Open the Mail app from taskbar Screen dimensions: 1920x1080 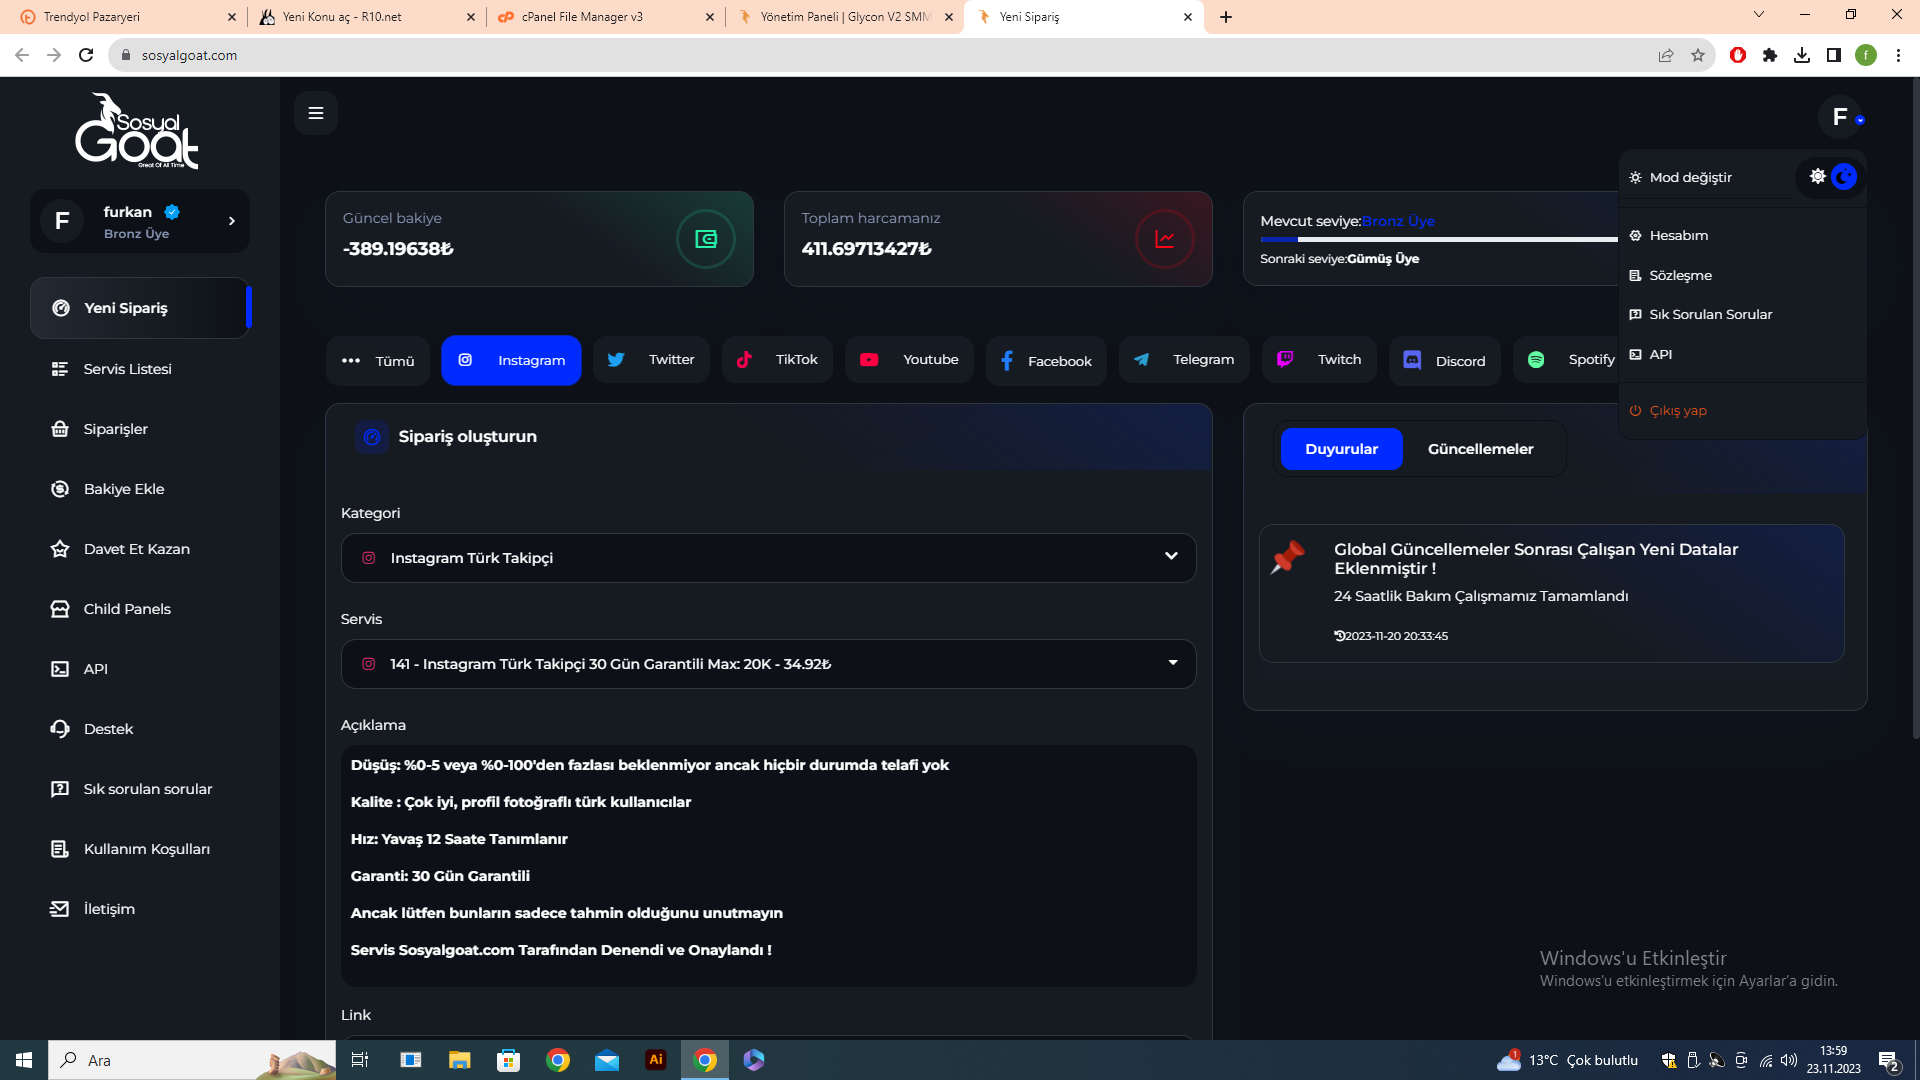(x=607, y=1060)
